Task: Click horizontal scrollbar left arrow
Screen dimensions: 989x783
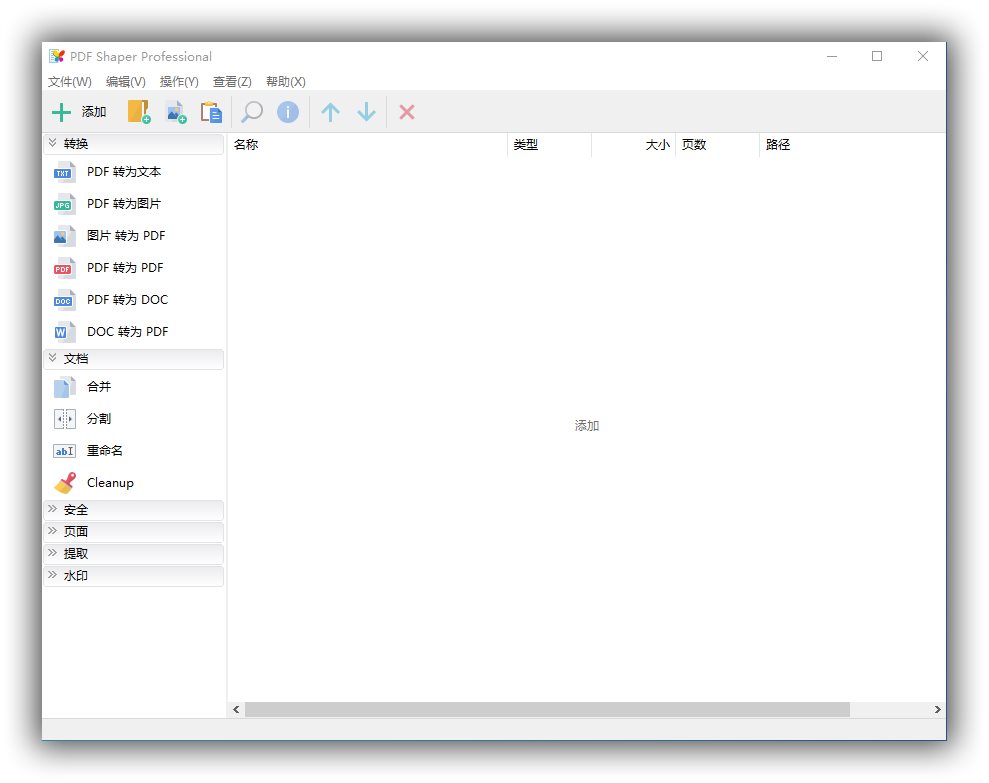Action: click(x=236, y=710)
